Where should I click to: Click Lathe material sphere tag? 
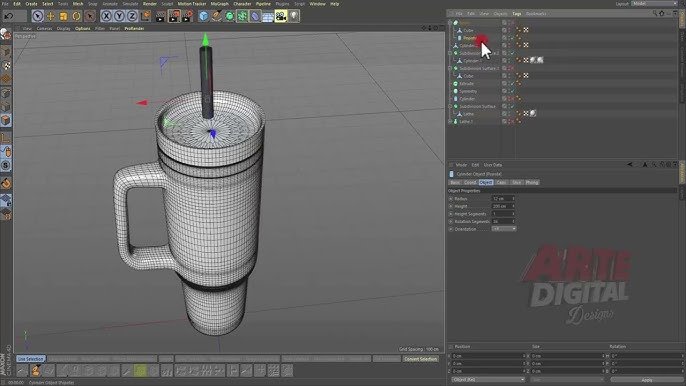coord(533,113)
